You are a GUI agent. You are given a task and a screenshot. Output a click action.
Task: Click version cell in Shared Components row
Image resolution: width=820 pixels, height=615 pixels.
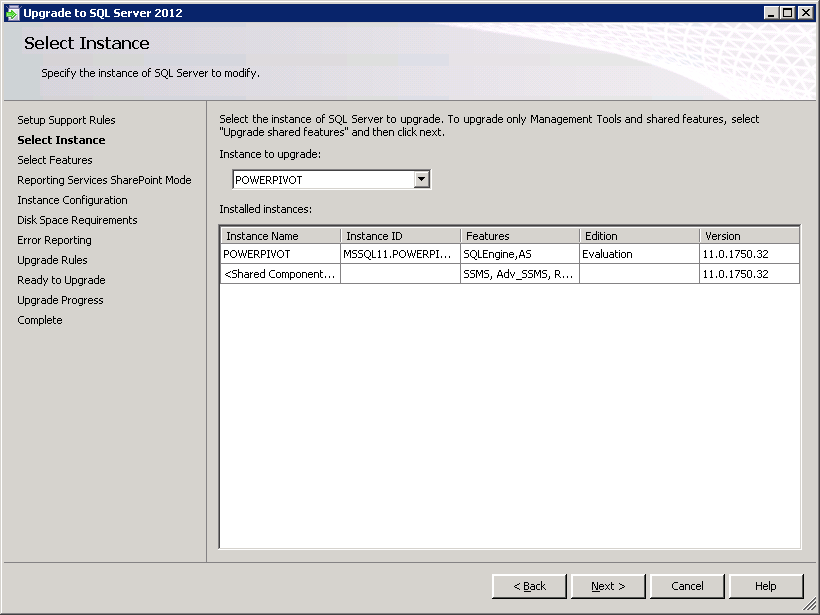[749, 274]
